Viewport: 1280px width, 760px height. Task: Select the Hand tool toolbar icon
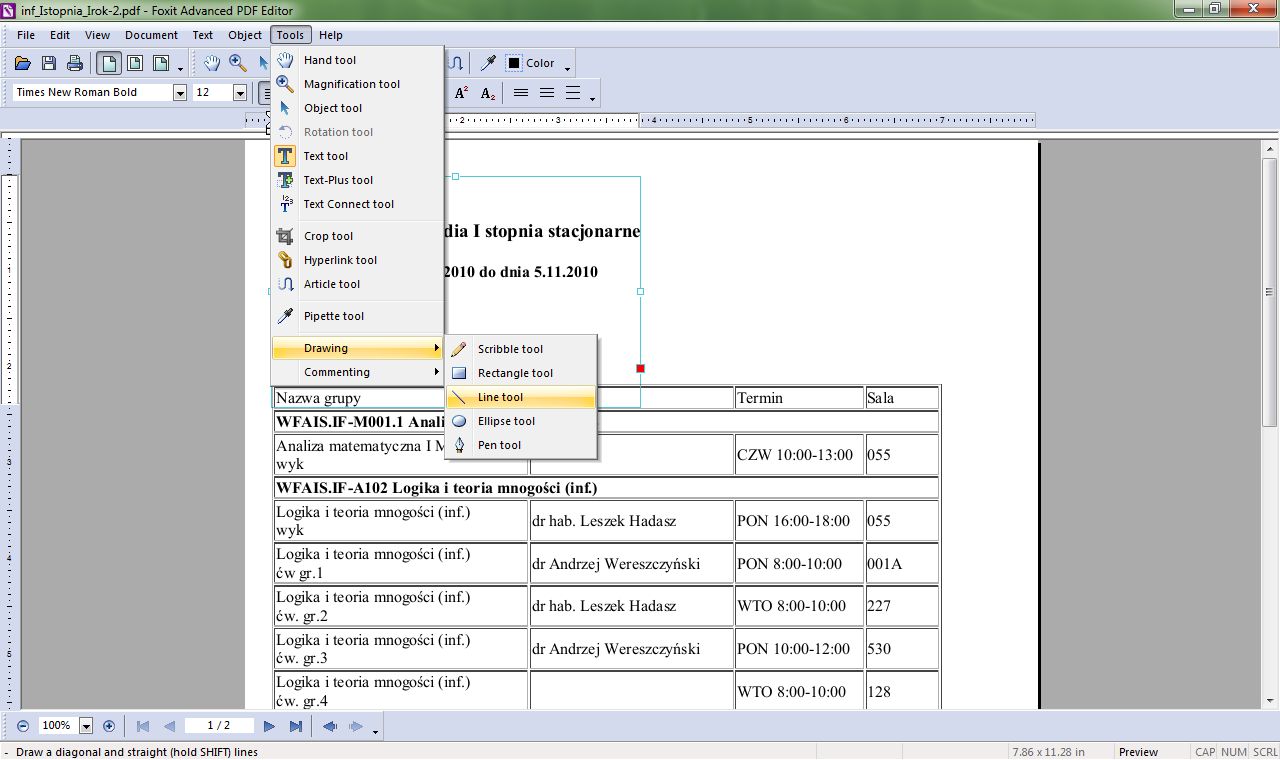(x=212, y=64)
